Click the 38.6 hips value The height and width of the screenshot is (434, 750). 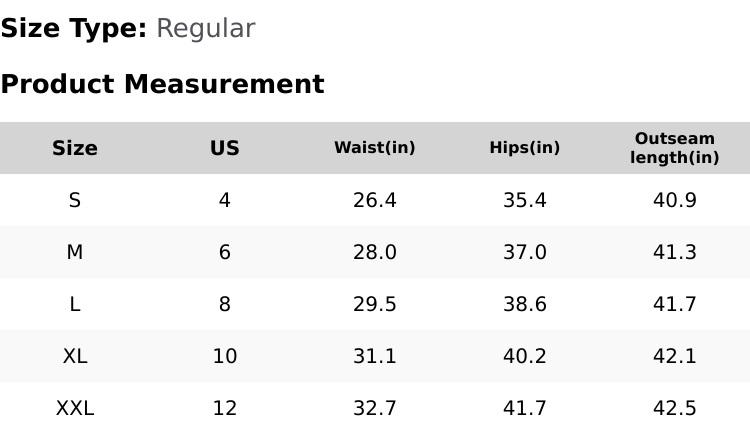525,304
